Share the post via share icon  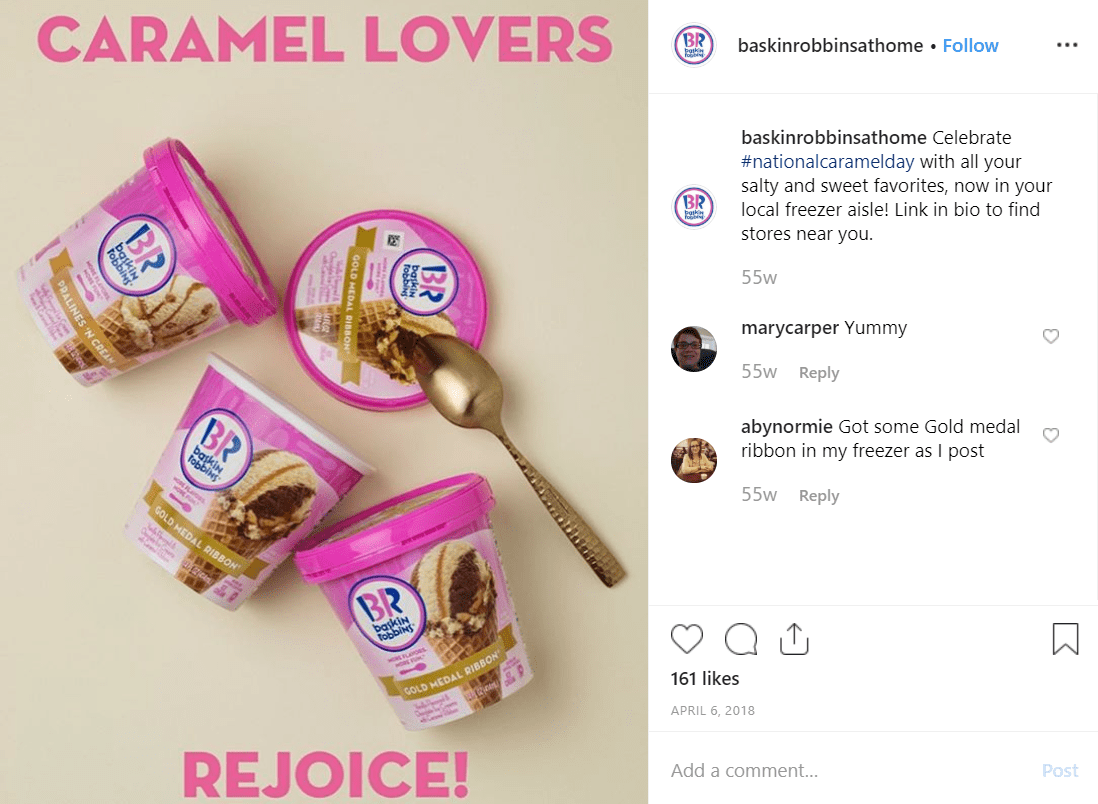coord(794,639)
